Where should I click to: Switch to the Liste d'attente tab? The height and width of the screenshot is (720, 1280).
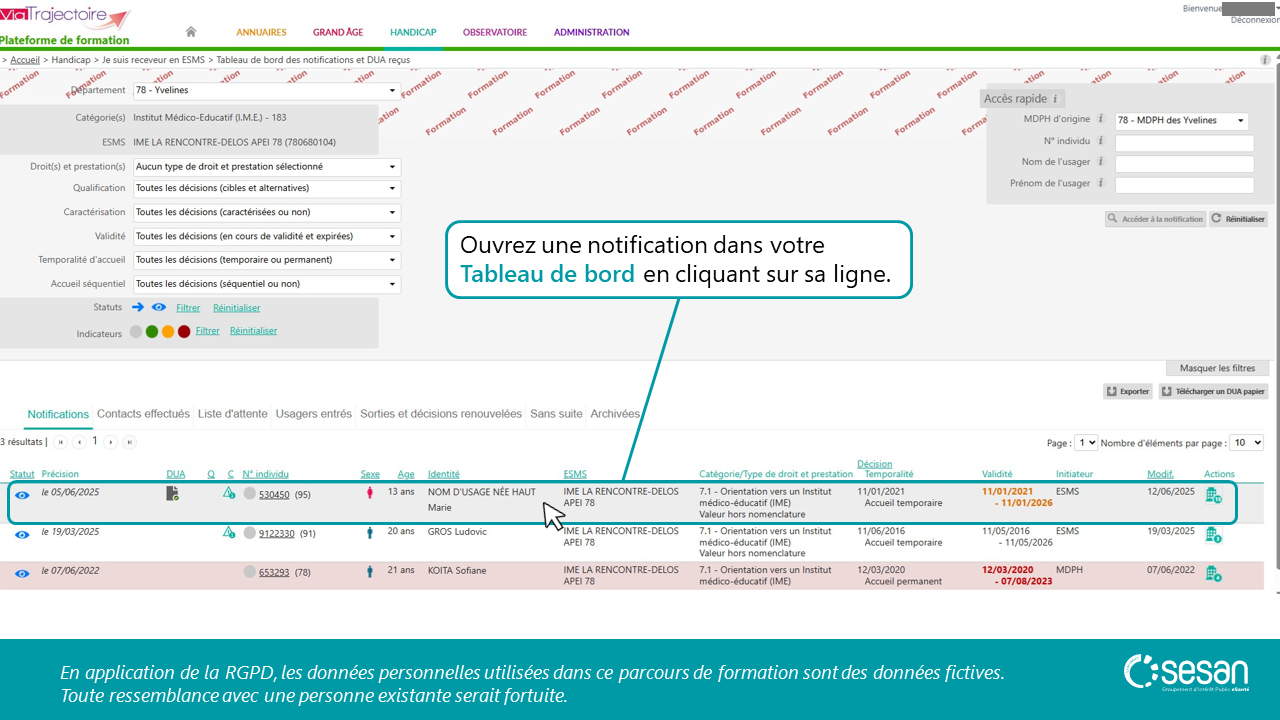[233, 414]
